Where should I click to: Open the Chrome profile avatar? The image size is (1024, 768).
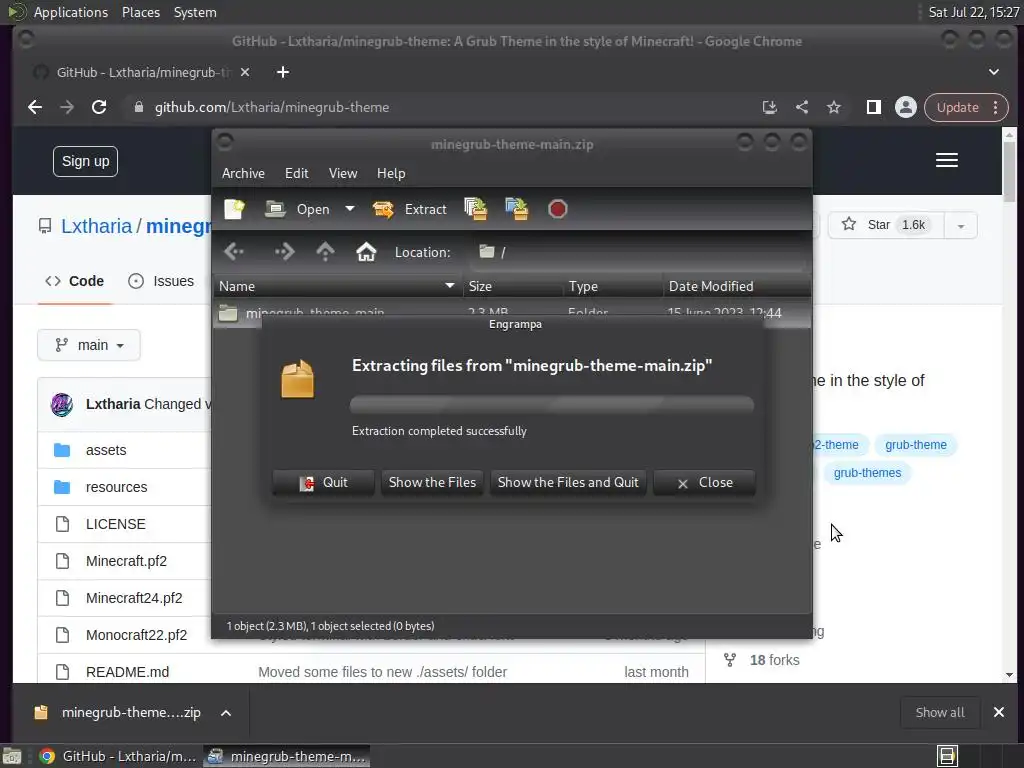point(906,107)
